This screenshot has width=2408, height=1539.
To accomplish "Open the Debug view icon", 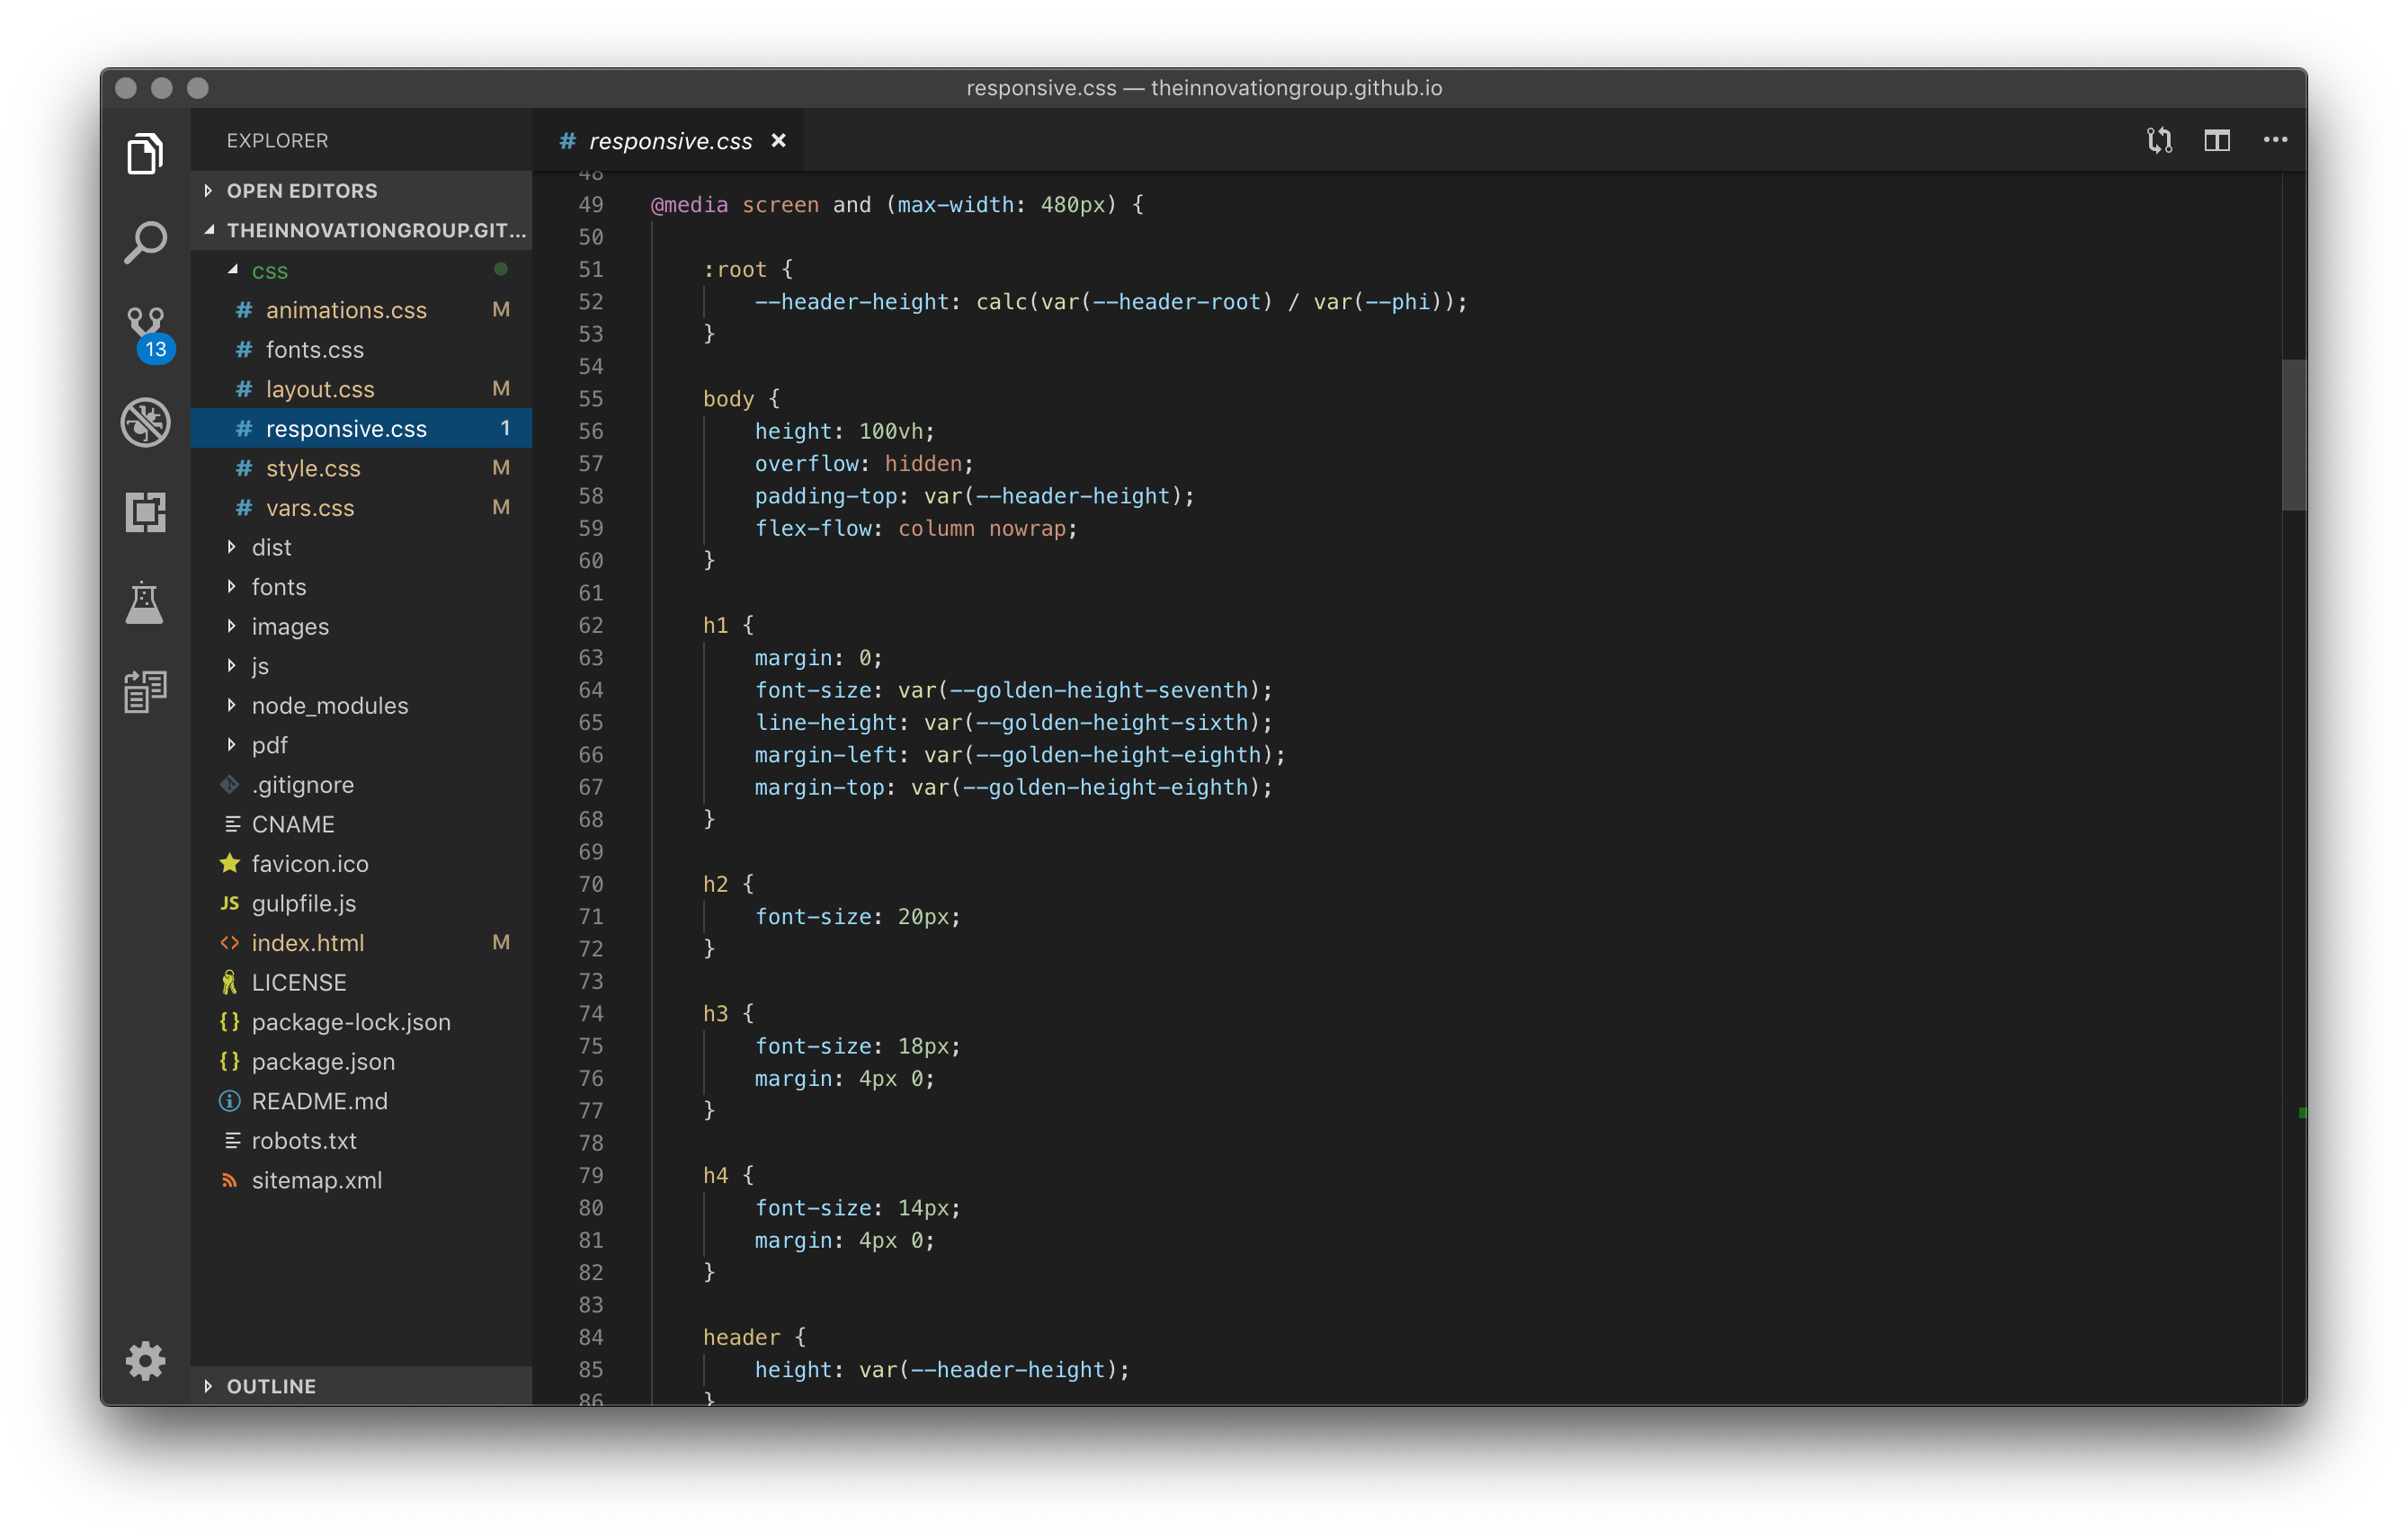I will (x=145, y=422).
